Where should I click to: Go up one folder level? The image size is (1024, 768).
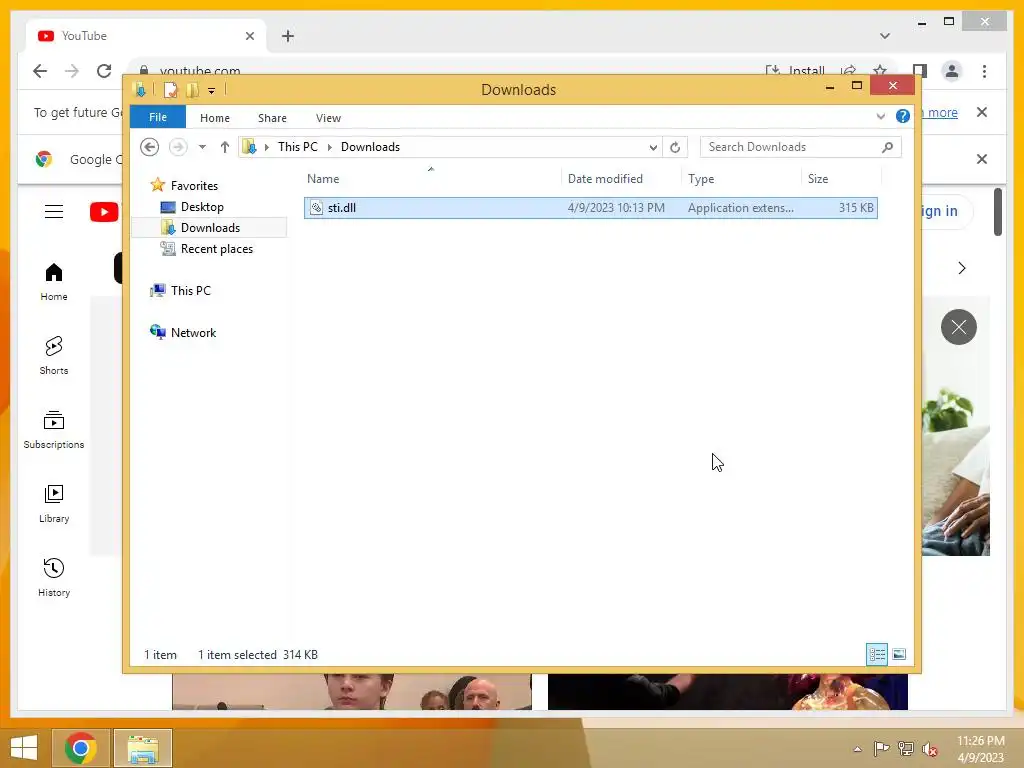click(x=225, y=147)
